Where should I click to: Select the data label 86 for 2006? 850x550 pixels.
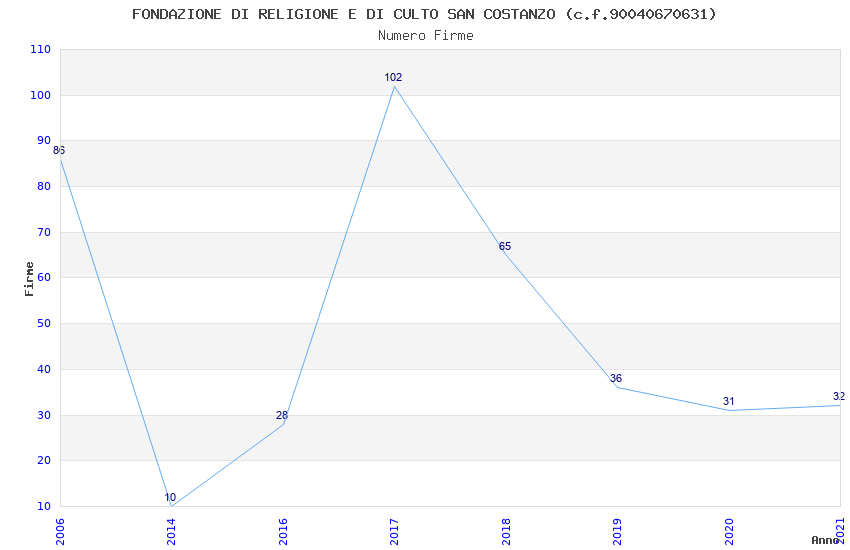click(x=59, y=150)
